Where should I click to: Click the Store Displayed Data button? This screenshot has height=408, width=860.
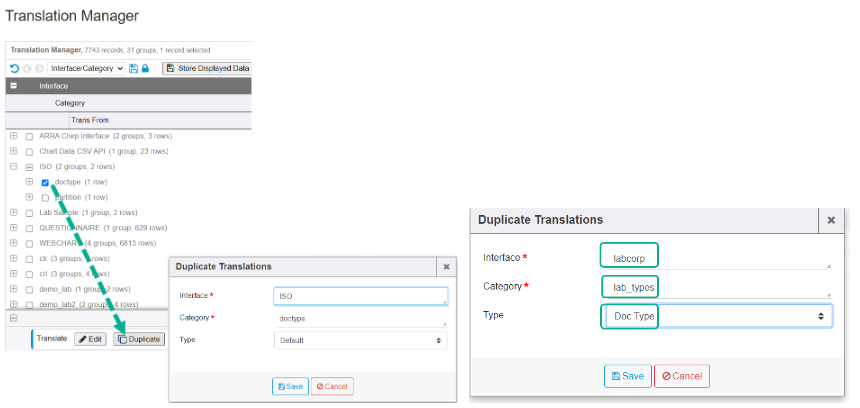[208, 68]
